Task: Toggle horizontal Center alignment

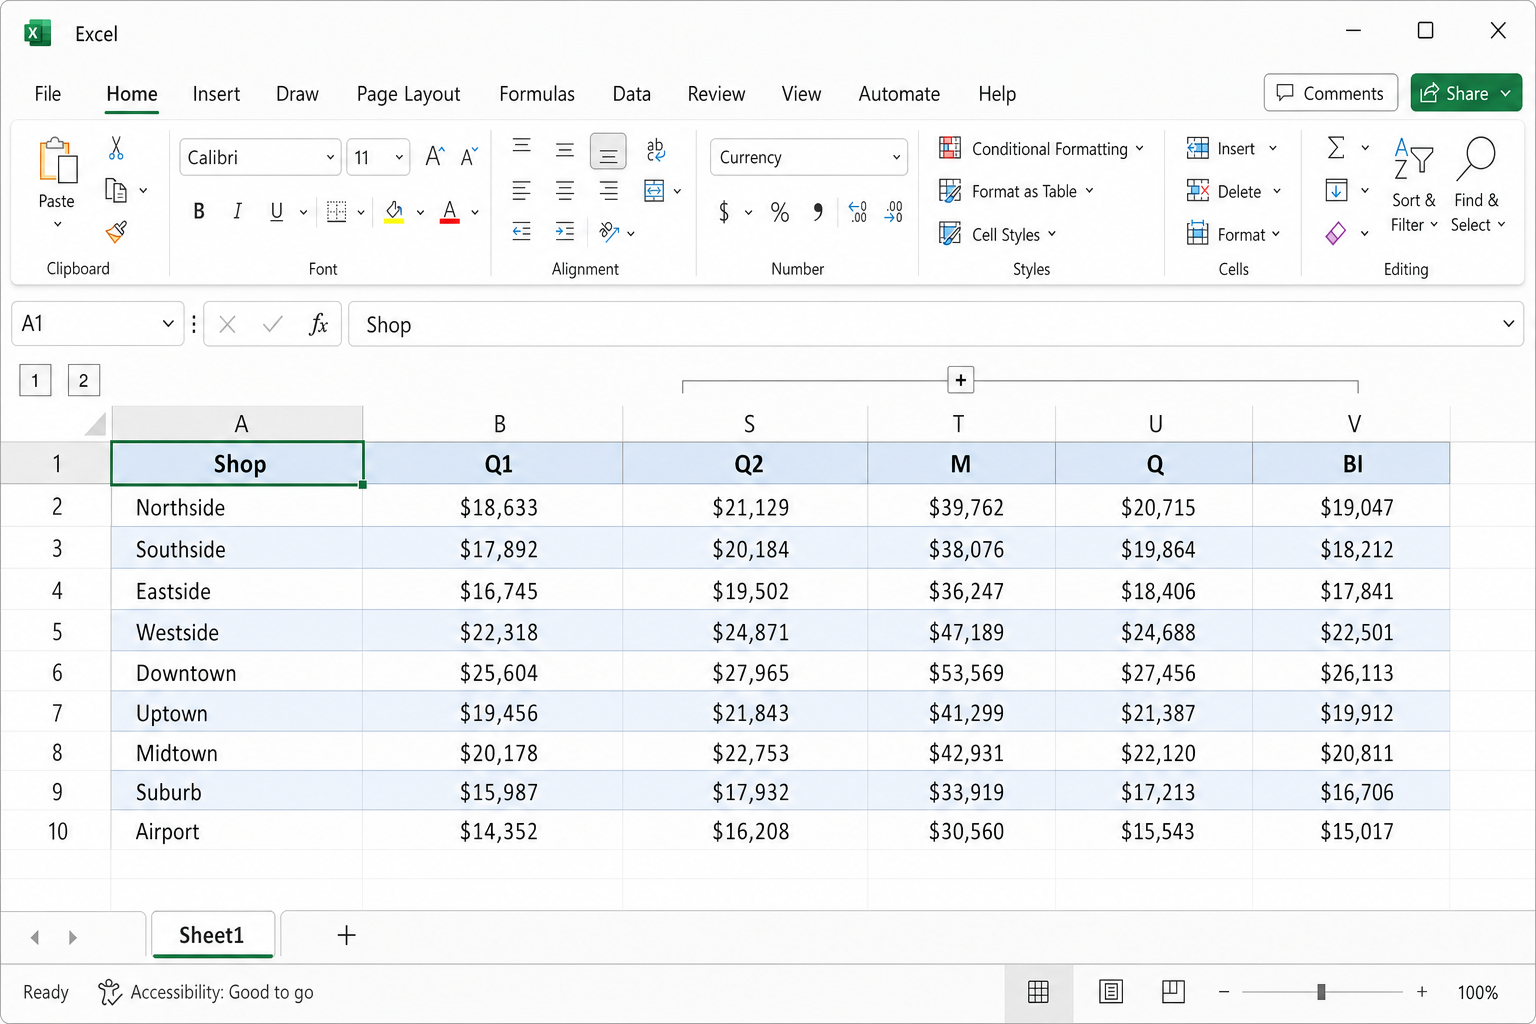Action: (565, 190)
